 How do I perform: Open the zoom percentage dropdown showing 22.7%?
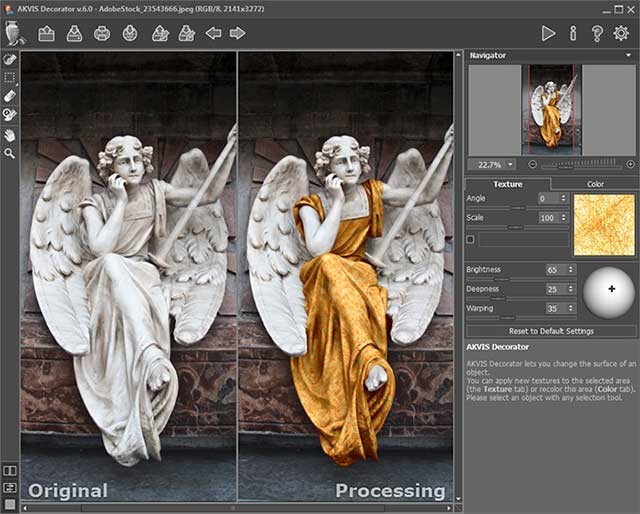(x=509, y=164)
